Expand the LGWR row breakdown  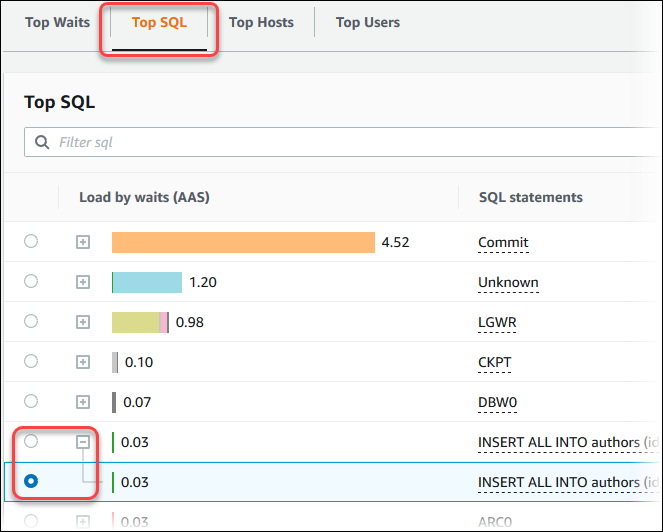click(x=84, y=322)
